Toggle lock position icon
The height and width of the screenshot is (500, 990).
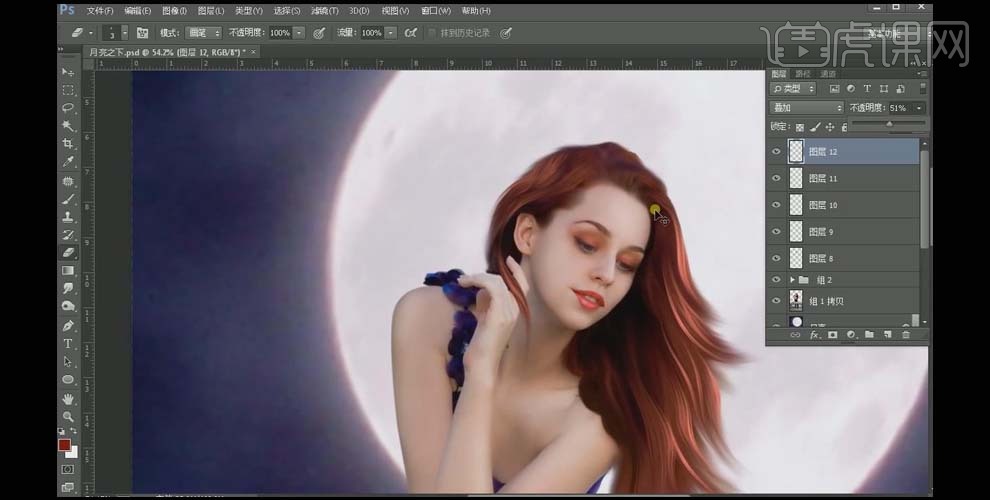[830, 127]
